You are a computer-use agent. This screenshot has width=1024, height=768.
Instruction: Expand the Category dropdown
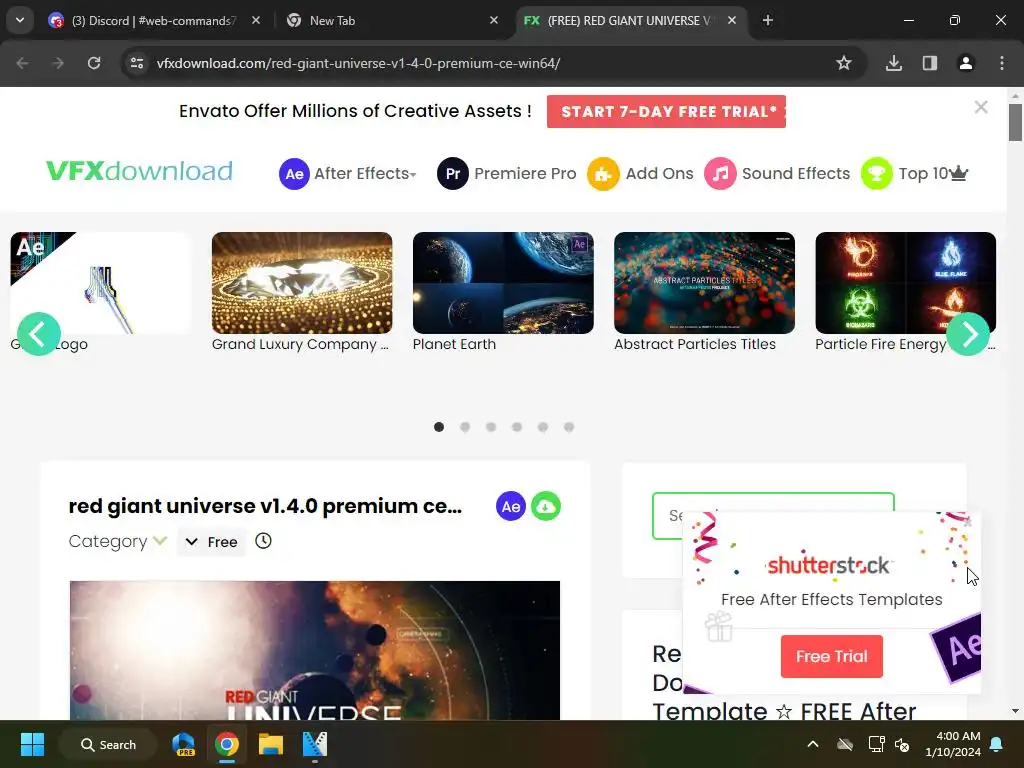tap(118, 541)
